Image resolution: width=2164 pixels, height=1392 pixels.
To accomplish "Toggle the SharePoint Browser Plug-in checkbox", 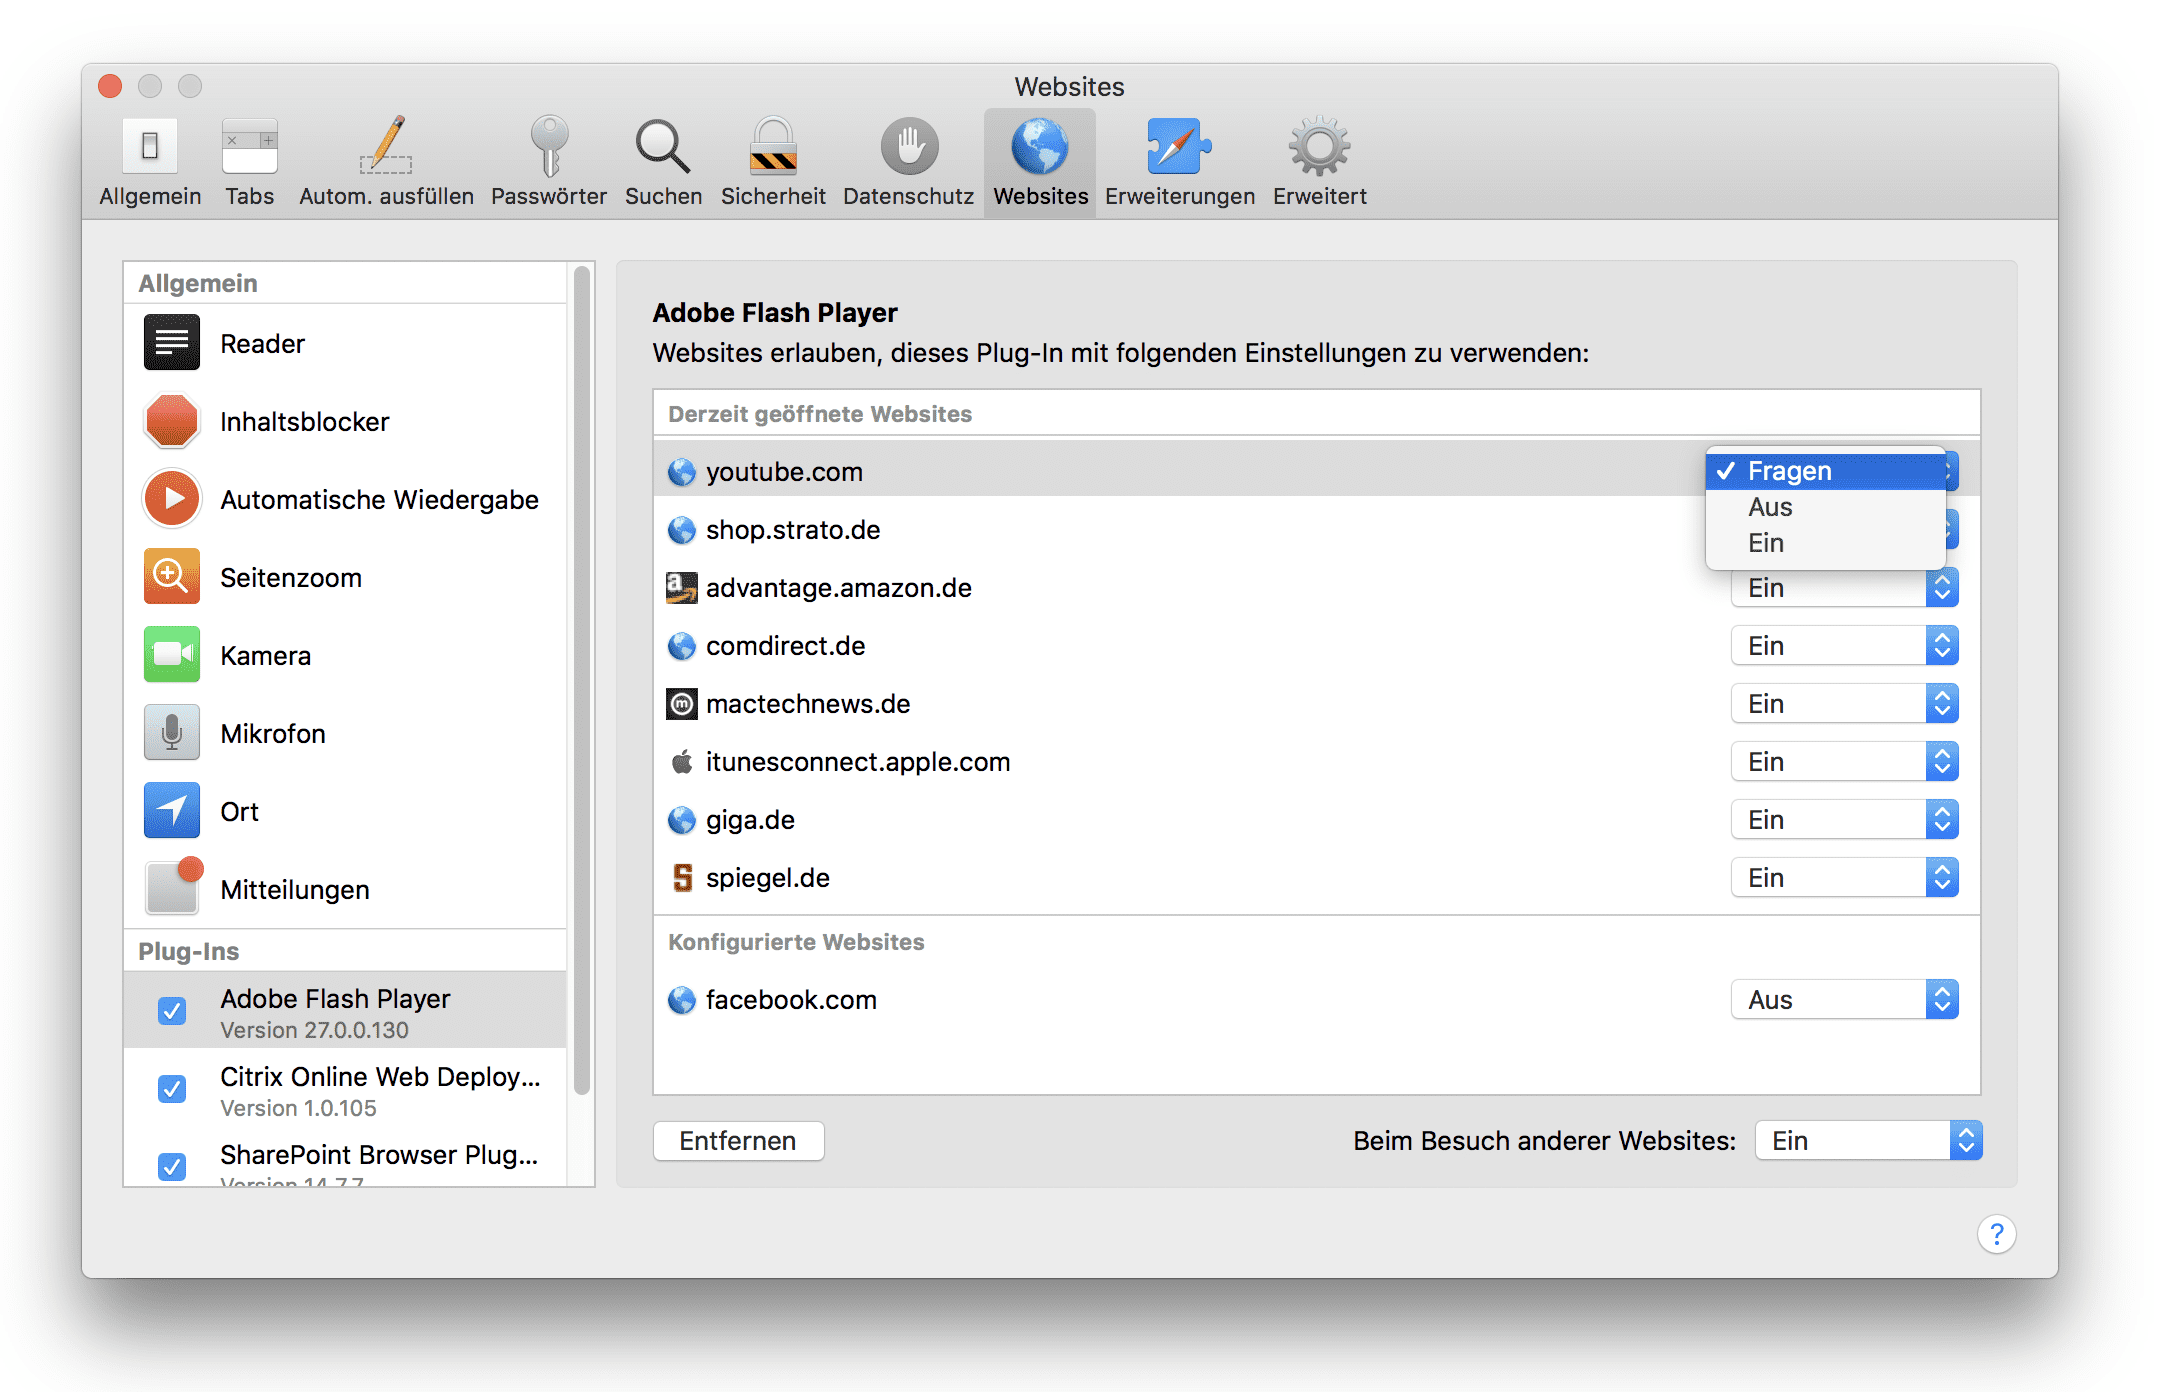I will 172,1166.
